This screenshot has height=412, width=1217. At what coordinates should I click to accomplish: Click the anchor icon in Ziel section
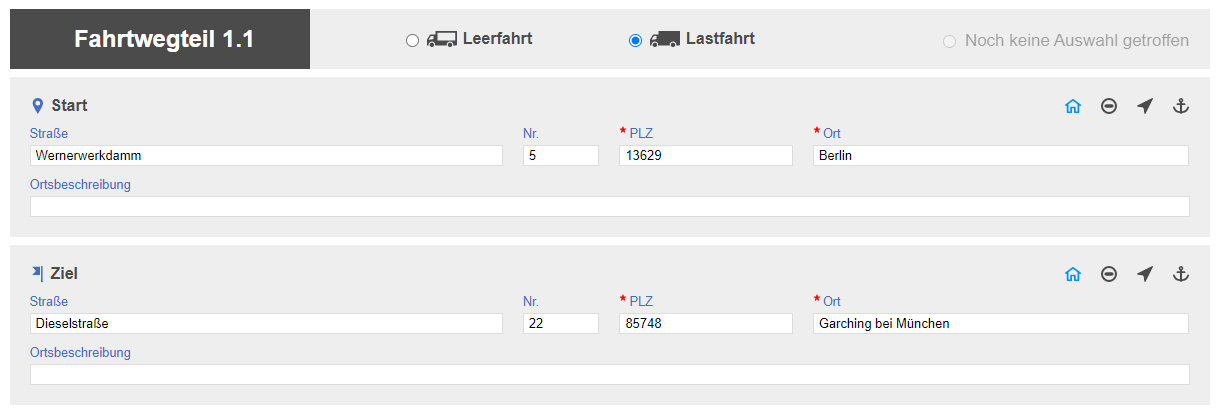click(x=1180, y=274)
